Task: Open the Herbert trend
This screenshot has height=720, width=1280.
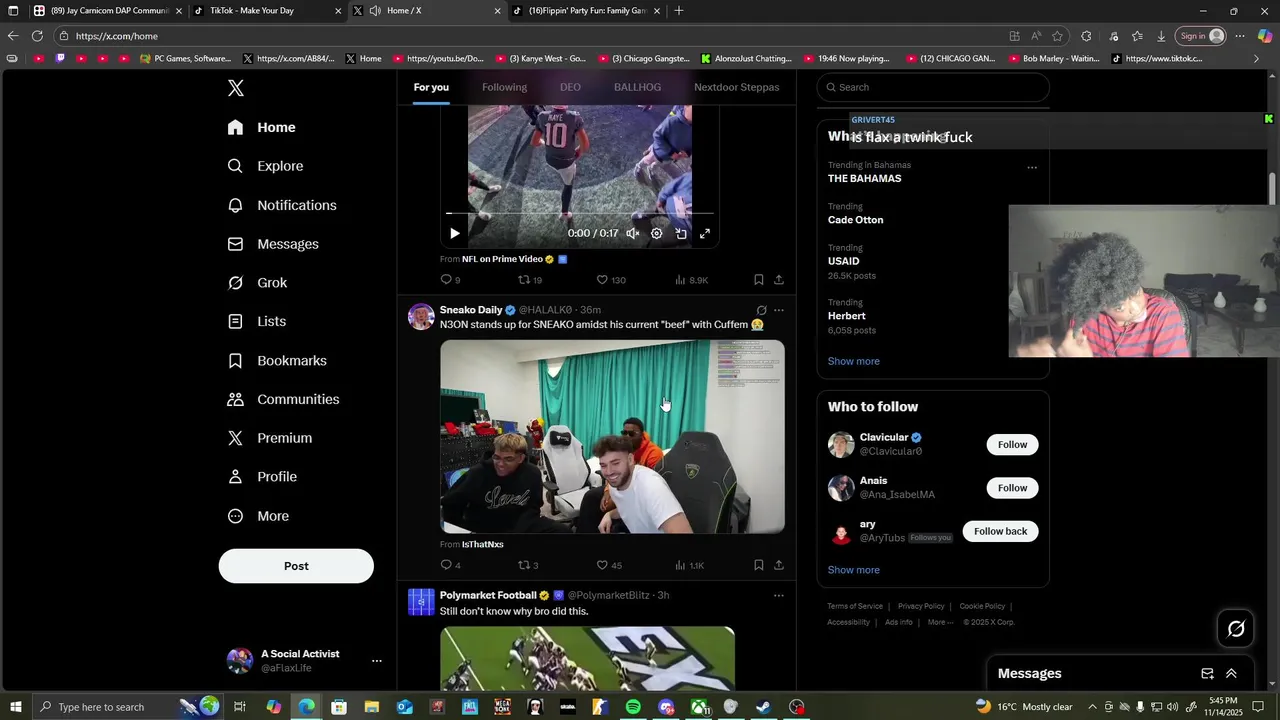Action: click(x=846, y=316)
